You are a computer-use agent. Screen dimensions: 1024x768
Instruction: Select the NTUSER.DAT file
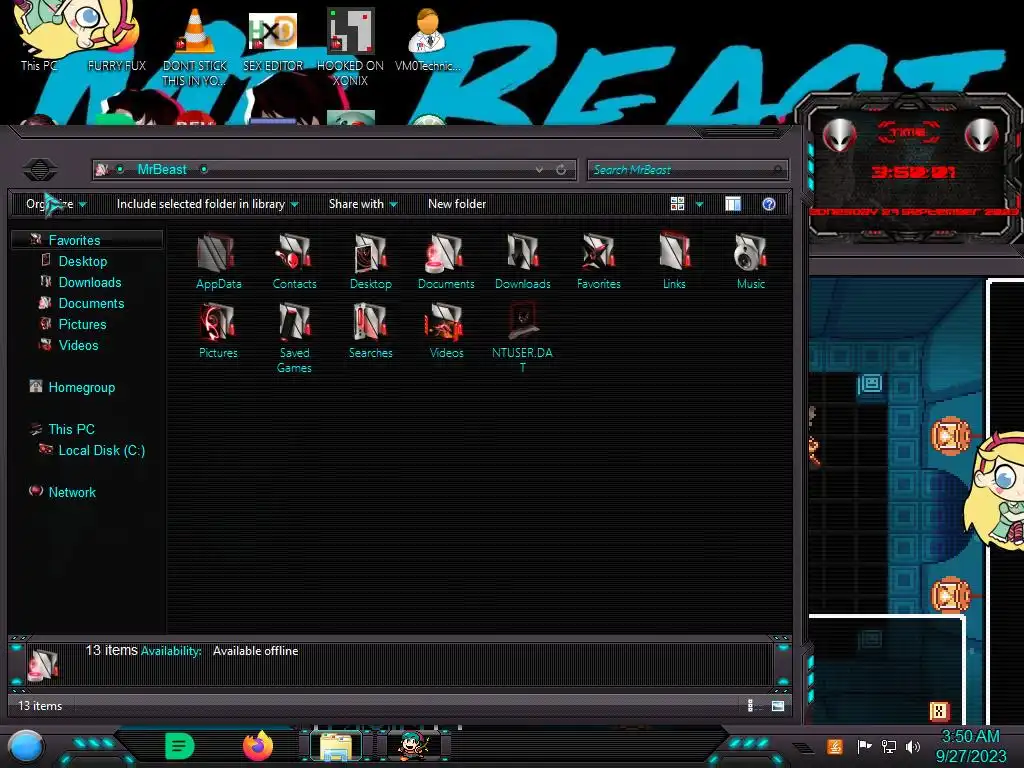click(x=522, y=338)
